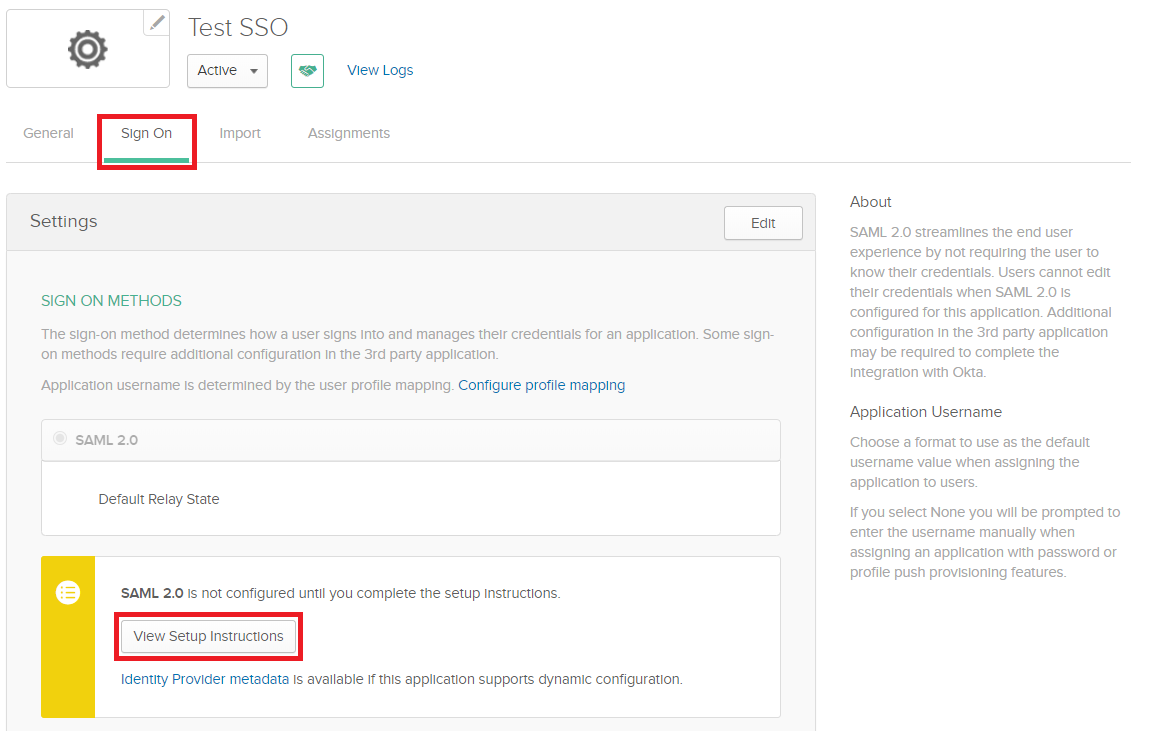1149x731 pixels.
Task: Open Configure profile mapping link
Action: pyautogui.click(x=542, y=385)
